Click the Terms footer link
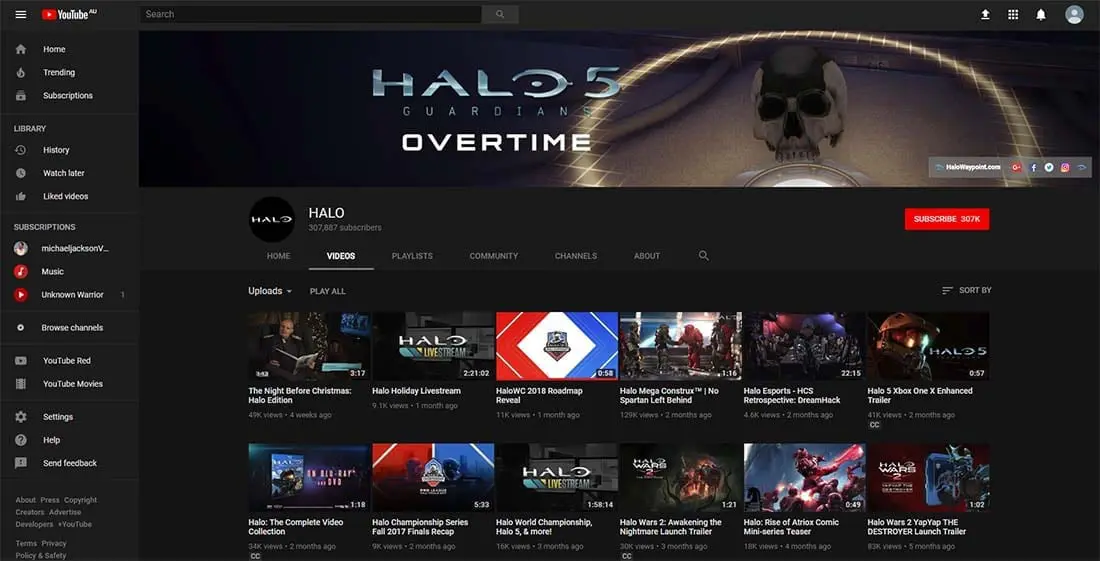Viewport: 1100px width, 561px height. 26,543
